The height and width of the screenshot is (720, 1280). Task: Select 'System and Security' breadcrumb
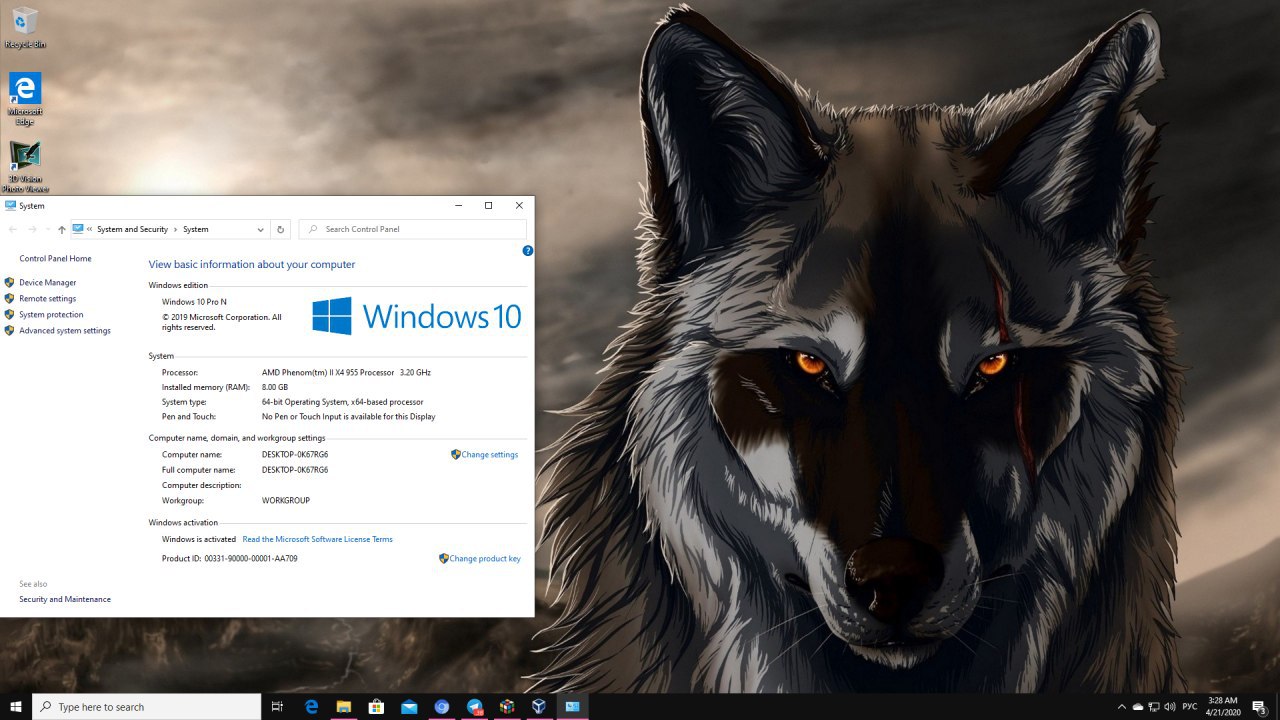tap(132, 229)
